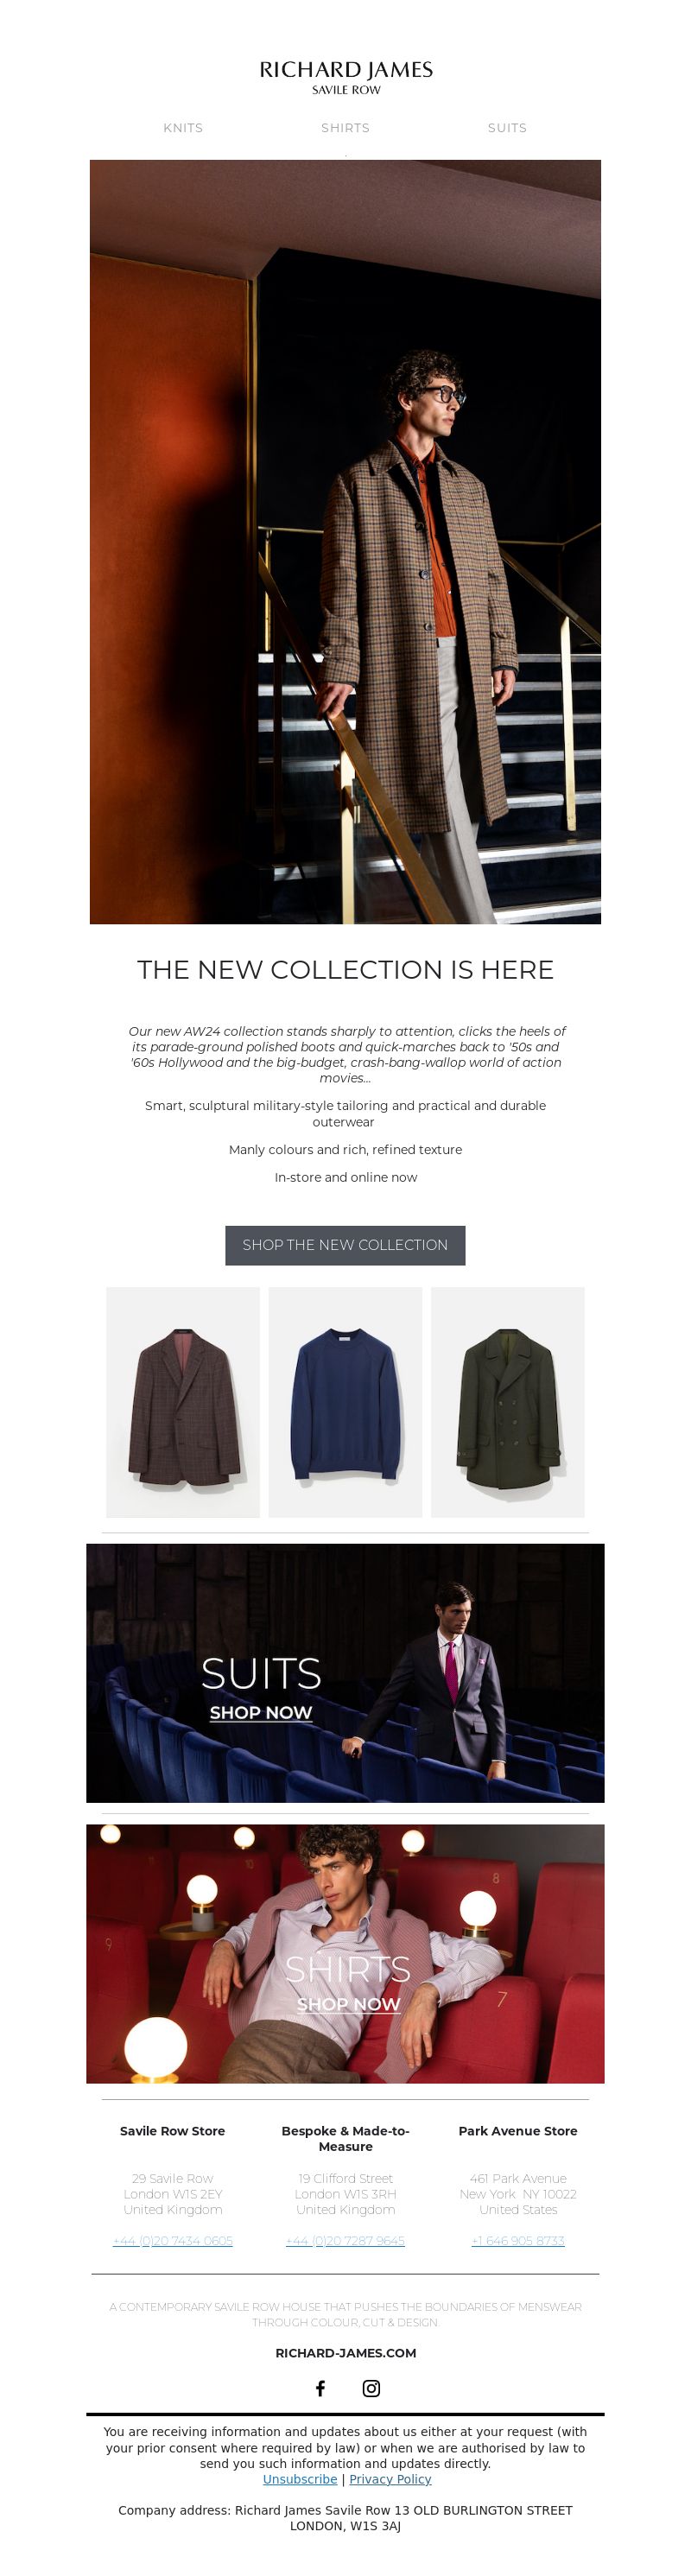The width and height of the screenshot is (691, 2576).
Task: Click the Shop the New Collection button
Action: pos(345,1245)
